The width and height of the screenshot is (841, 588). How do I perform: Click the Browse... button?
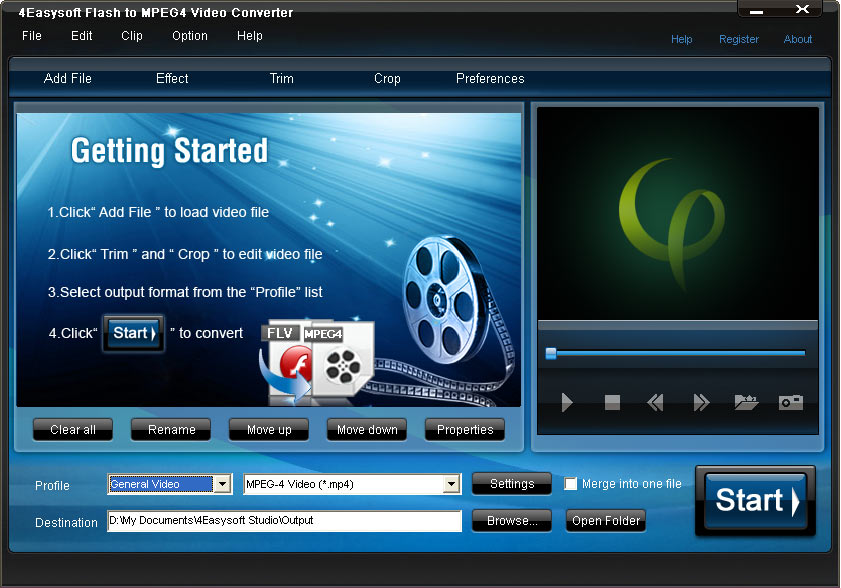pyautogui.click(x=512, y=521)
